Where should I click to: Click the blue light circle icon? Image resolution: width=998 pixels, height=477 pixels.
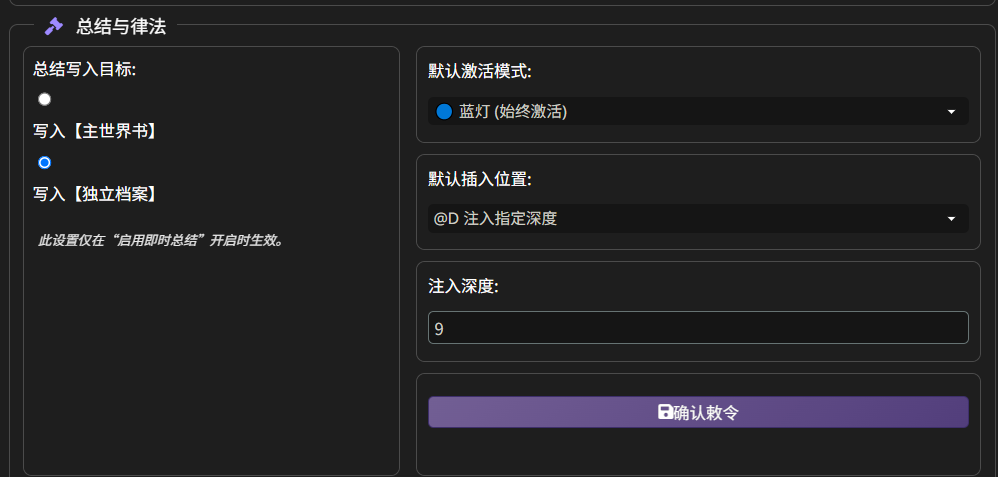[x=445, y=112]
